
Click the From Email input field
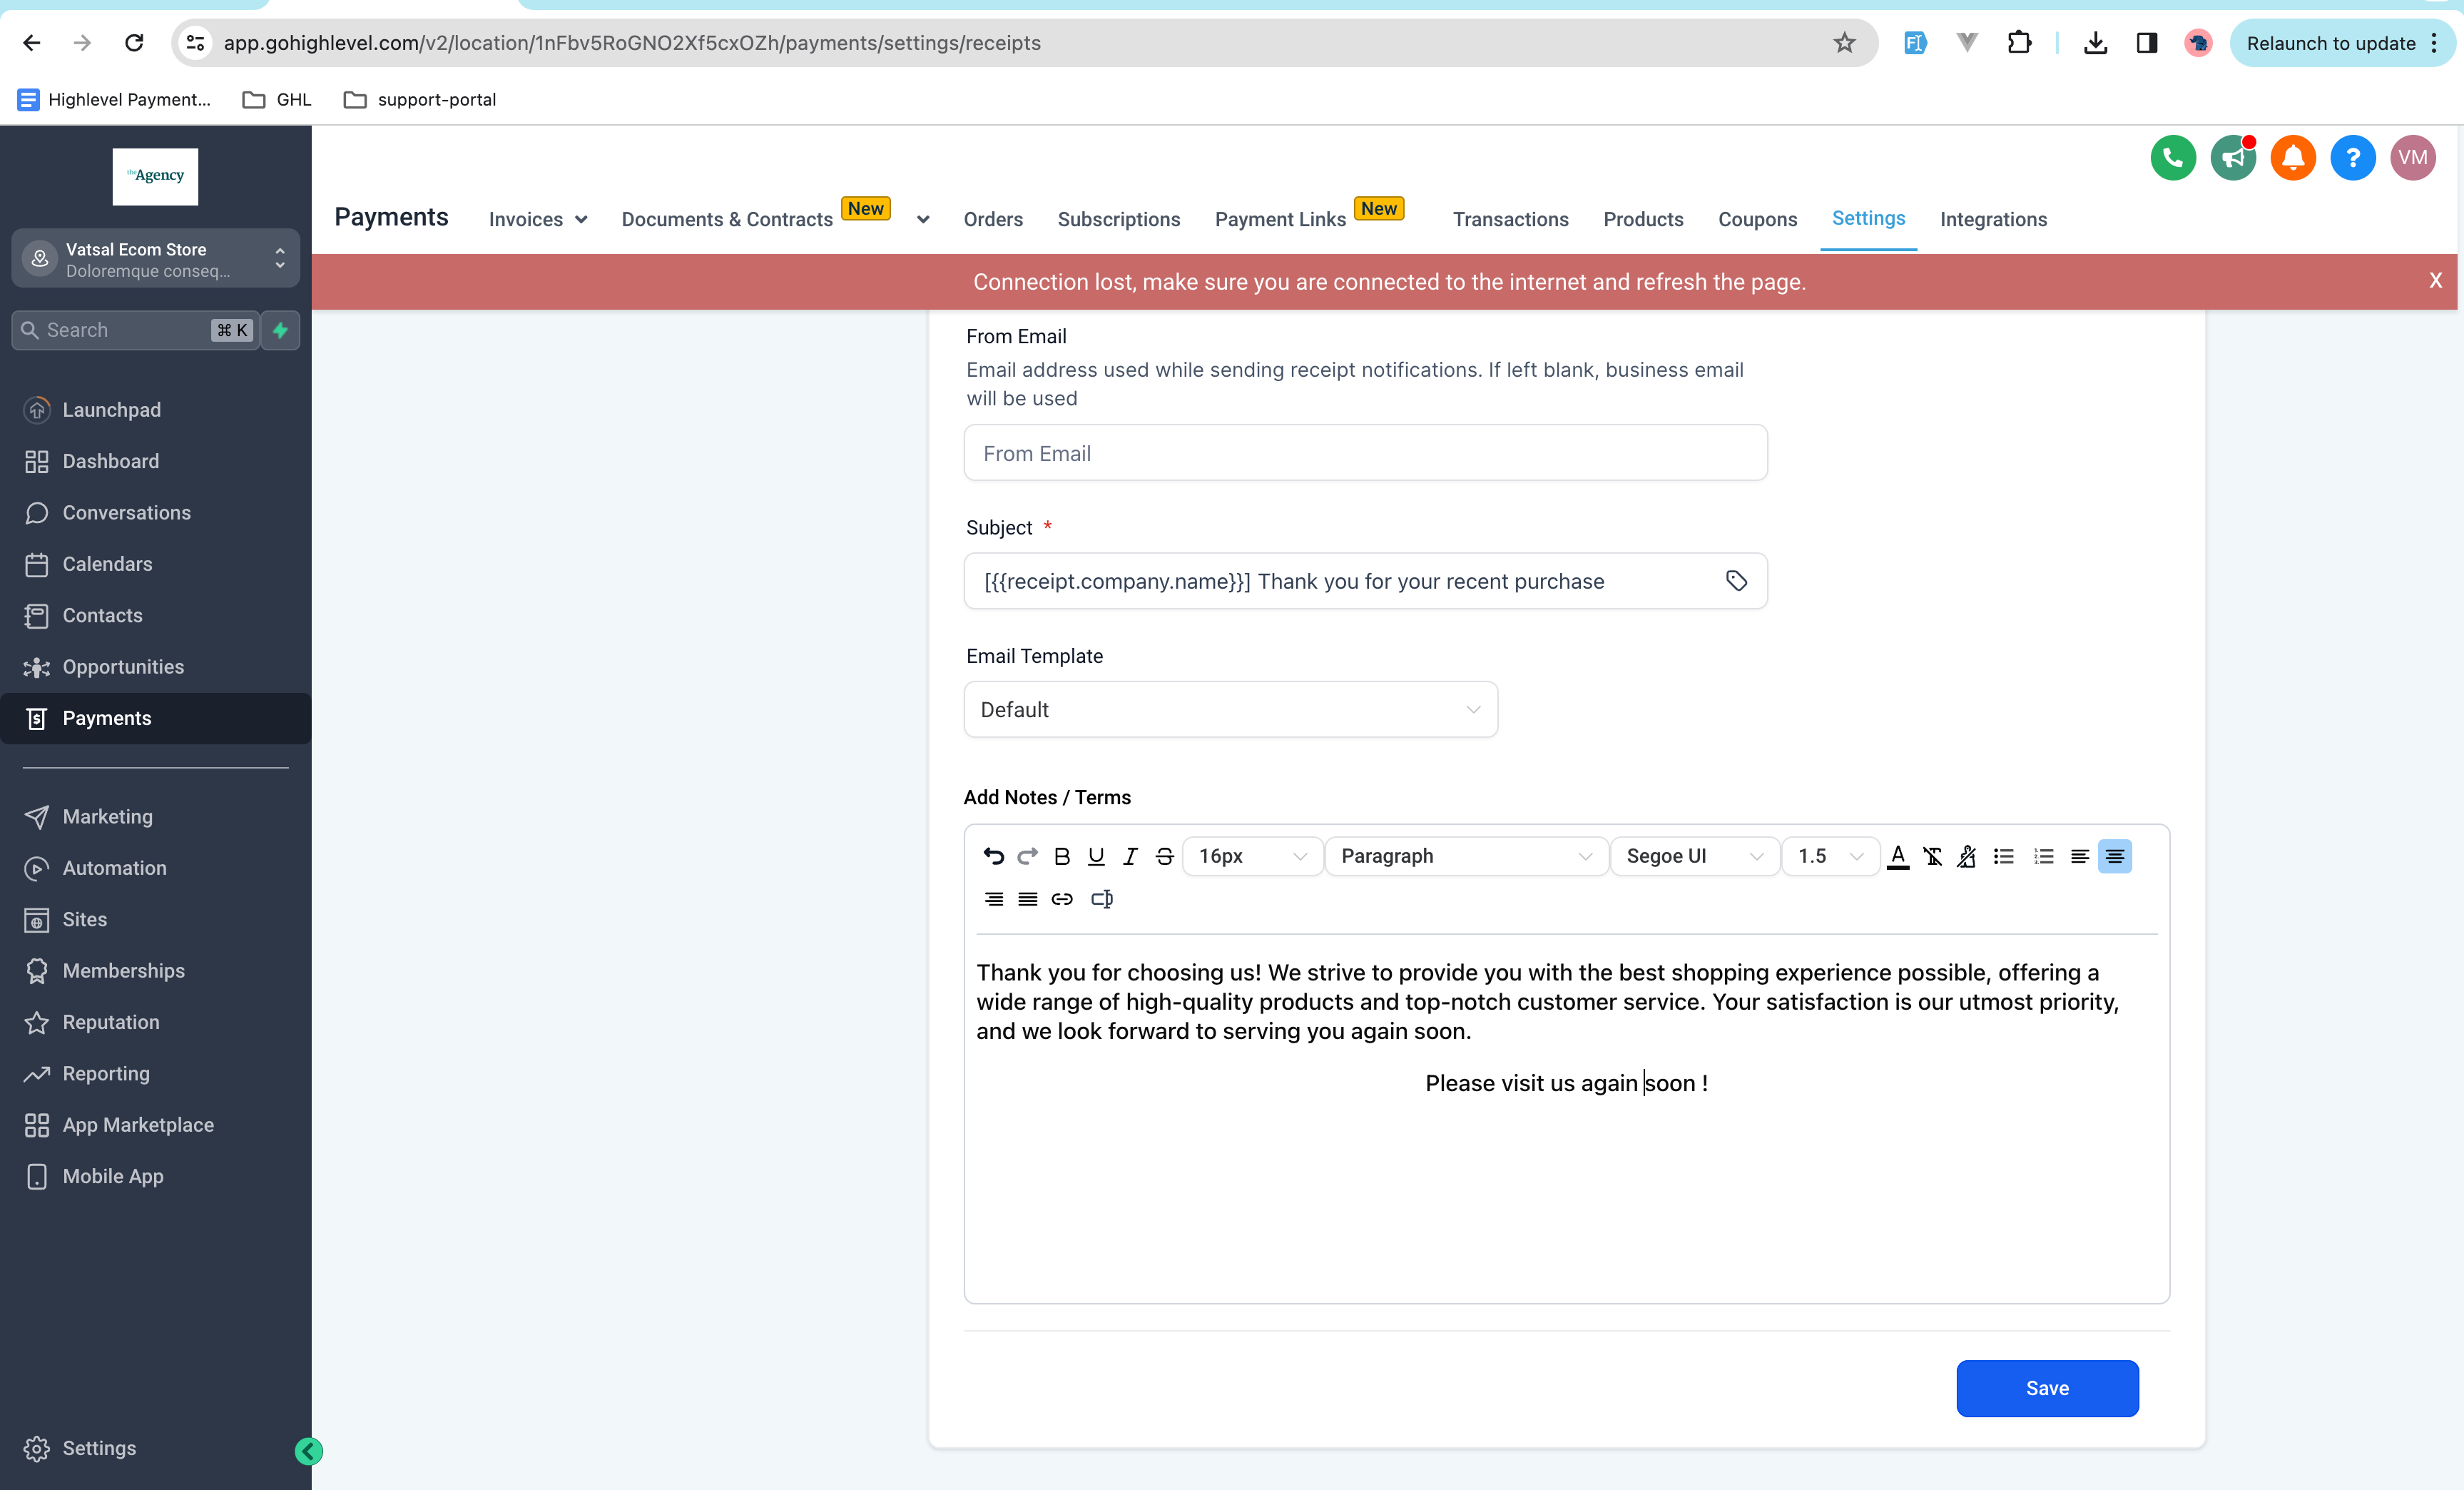pyautogui.click(x=1365, y=453)
